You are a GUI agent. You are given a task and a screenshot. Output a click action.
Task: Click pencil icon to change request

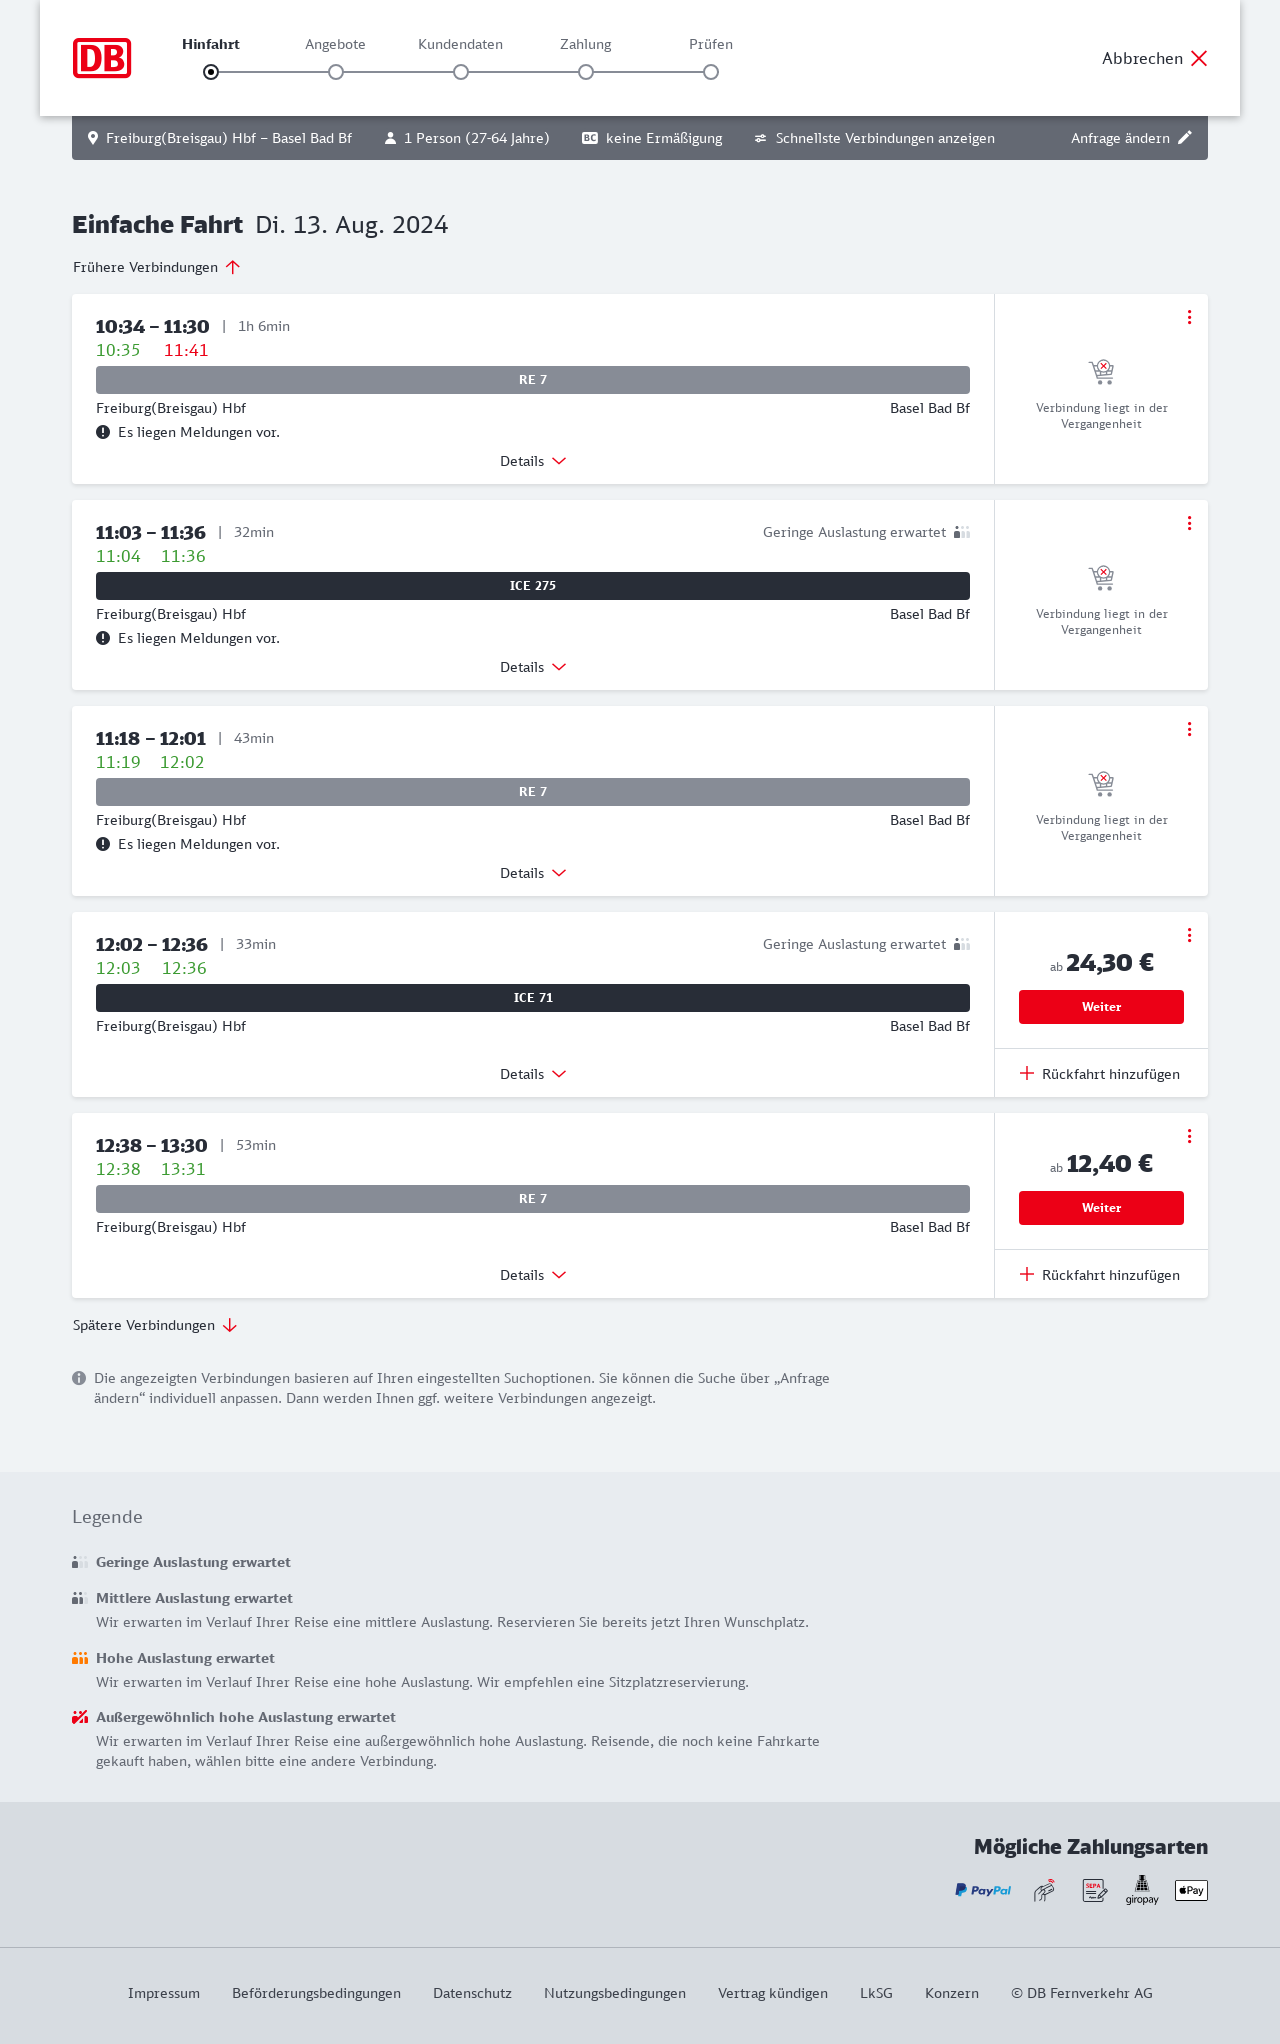click(1185, 138)
